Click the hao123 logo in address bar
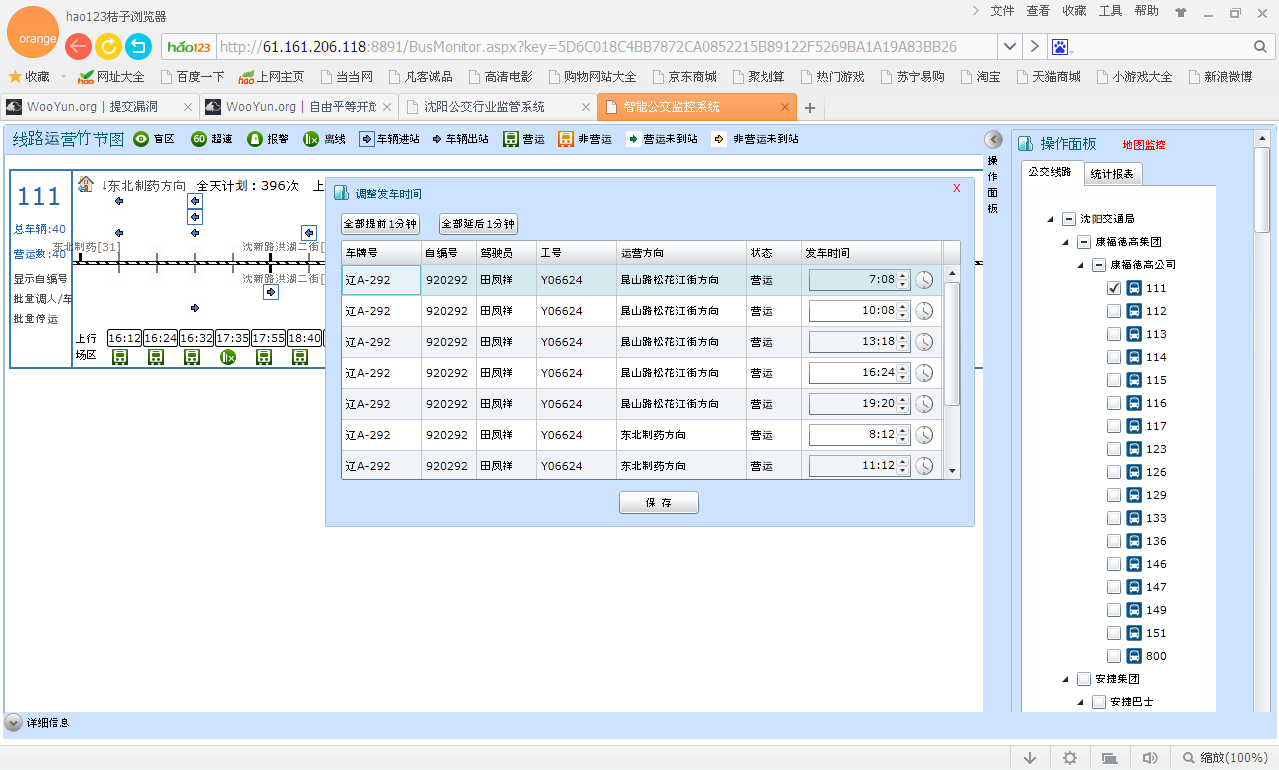Viewport: 1279px width, 770px height. tap(190, 47)
